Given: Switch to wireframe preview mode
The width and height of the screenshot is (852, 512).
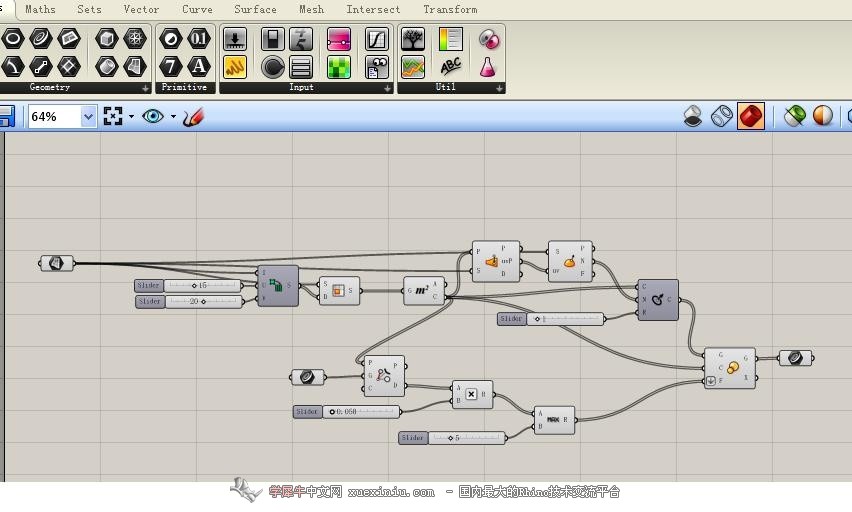Looking at the screenshot, I should coord(722,116).
